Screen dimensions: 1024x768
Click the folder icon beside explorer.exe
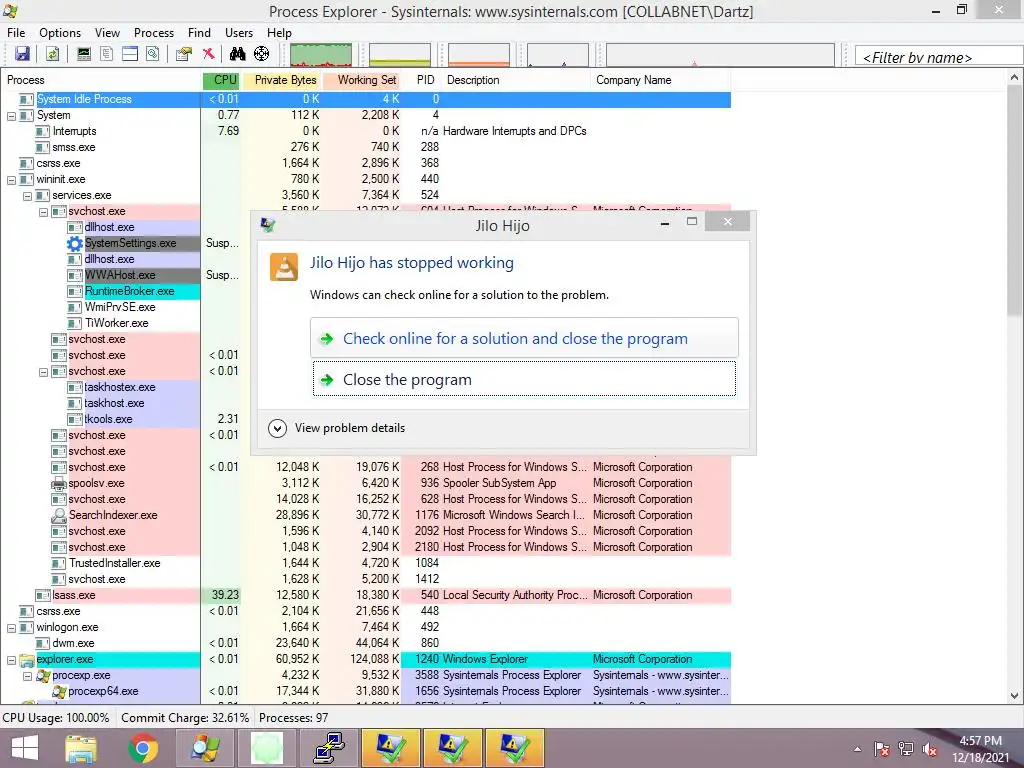pyautogui.click(x=27, y=660)
